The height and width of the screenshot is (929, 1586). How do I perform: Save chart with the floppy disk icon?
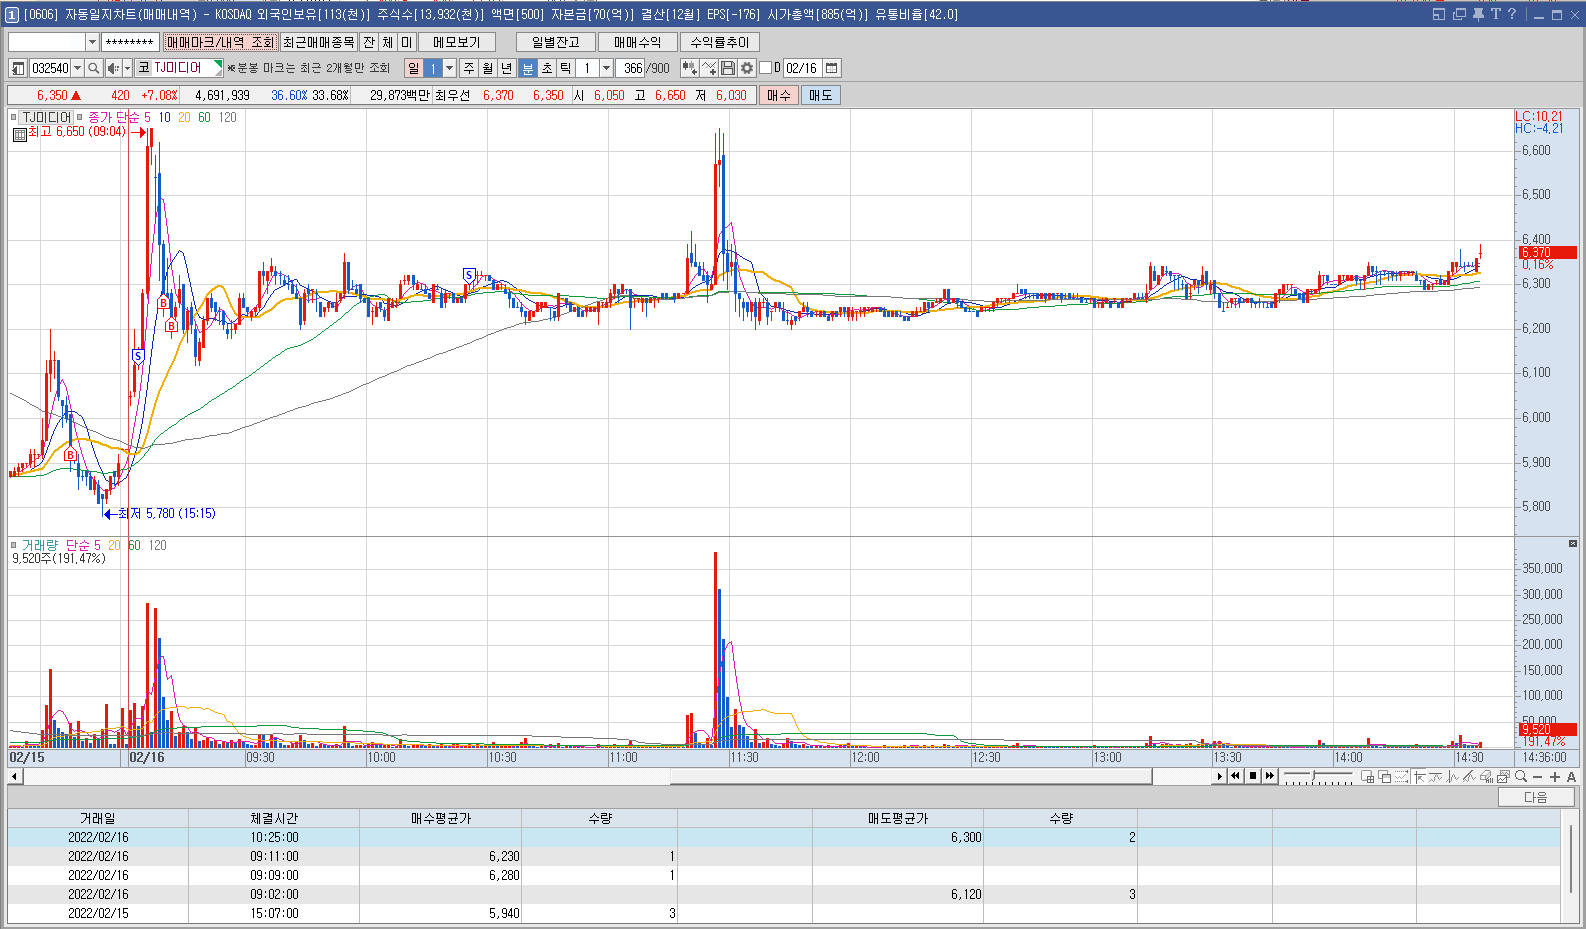pos(728,68)
